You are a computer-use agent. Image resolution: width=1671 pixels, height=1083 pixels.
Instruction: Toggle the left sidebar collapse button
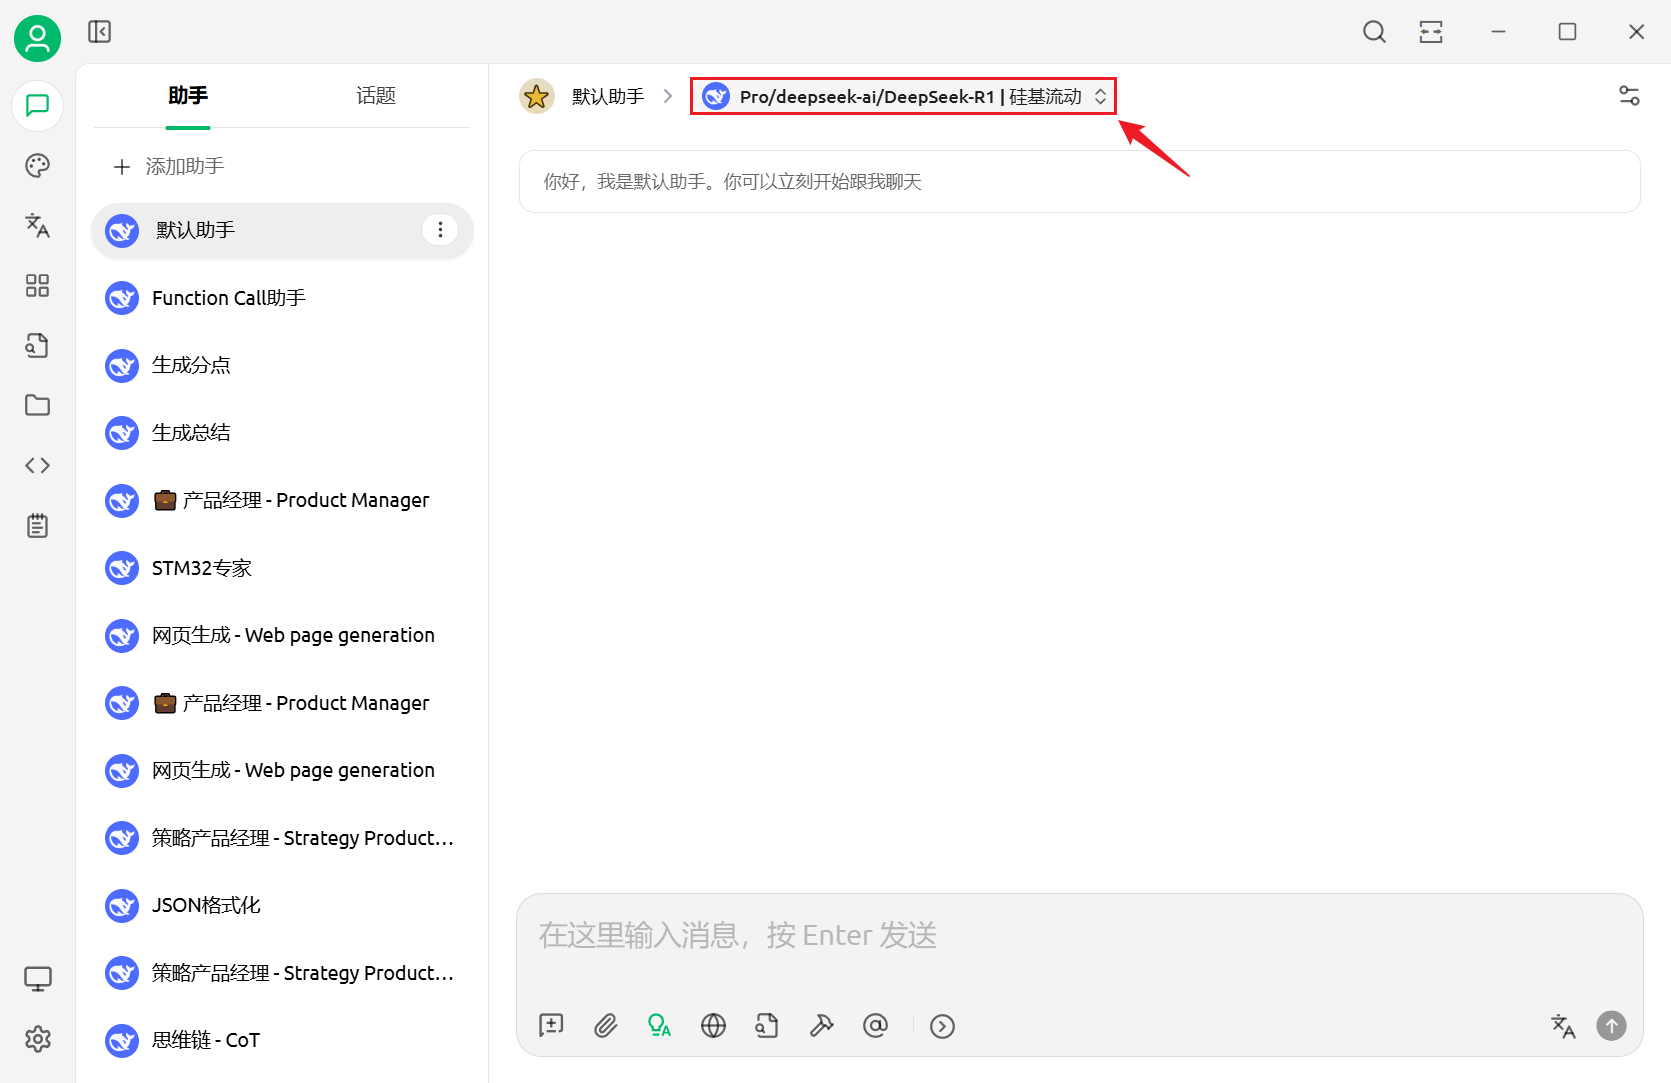[99, 32]
